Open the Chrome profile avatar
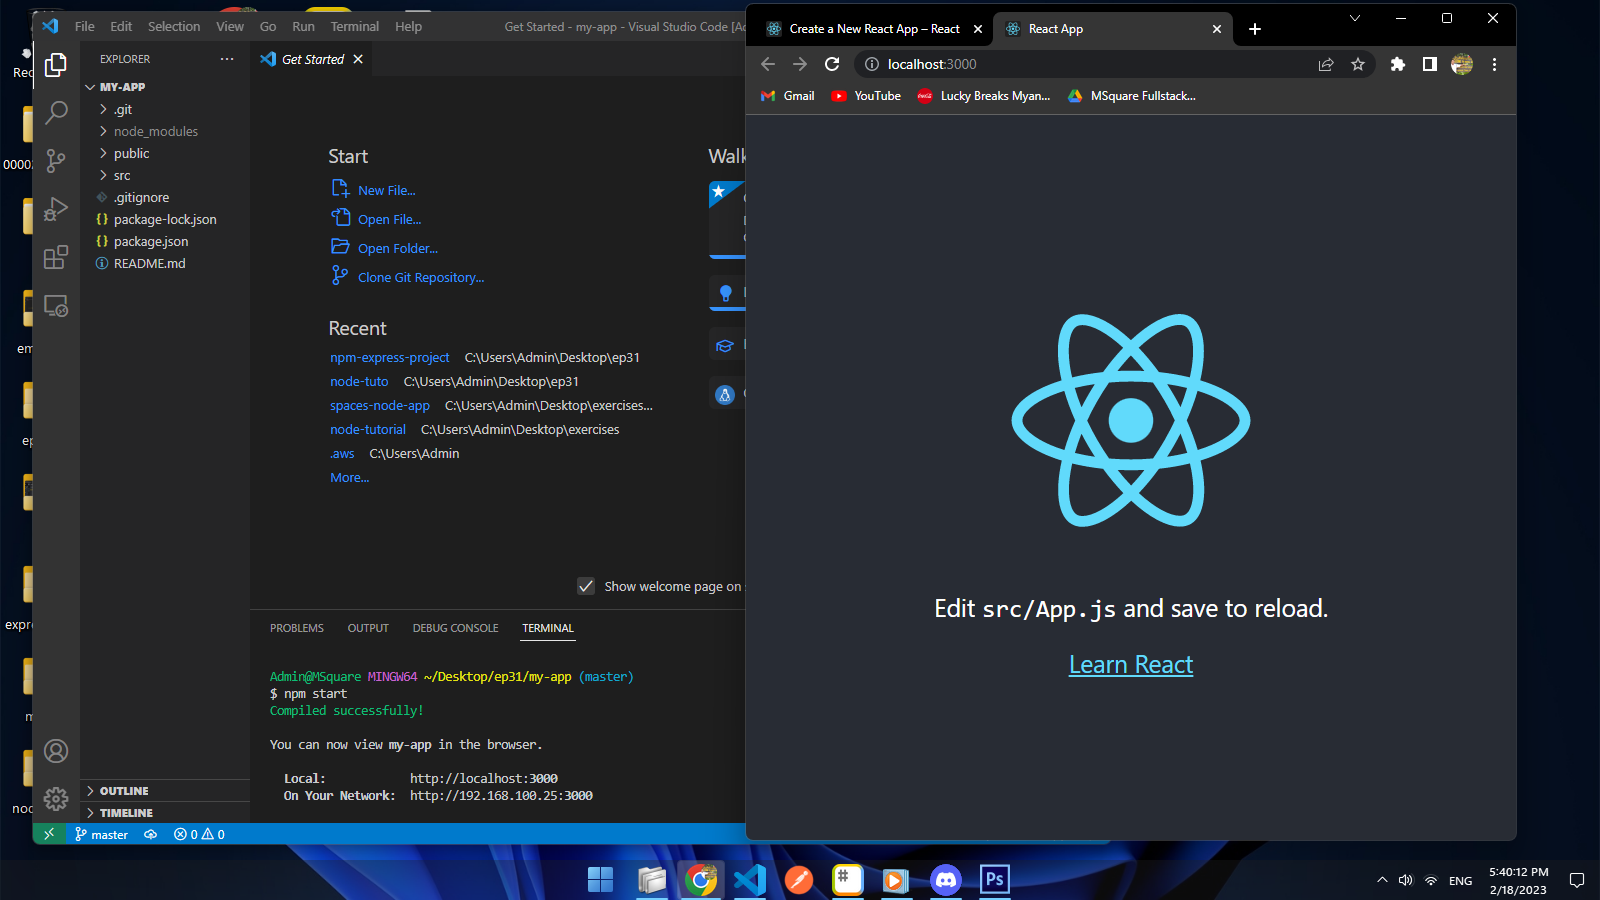This screenshot has height=900, width=1600. pyautogui.click(x=1462, y=64)
